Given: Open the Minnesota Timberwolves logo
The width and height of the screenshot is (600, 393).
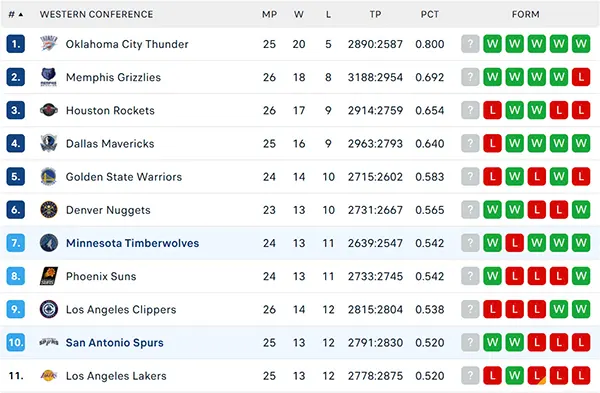Looking at the screenshot, I should [49, 243].
